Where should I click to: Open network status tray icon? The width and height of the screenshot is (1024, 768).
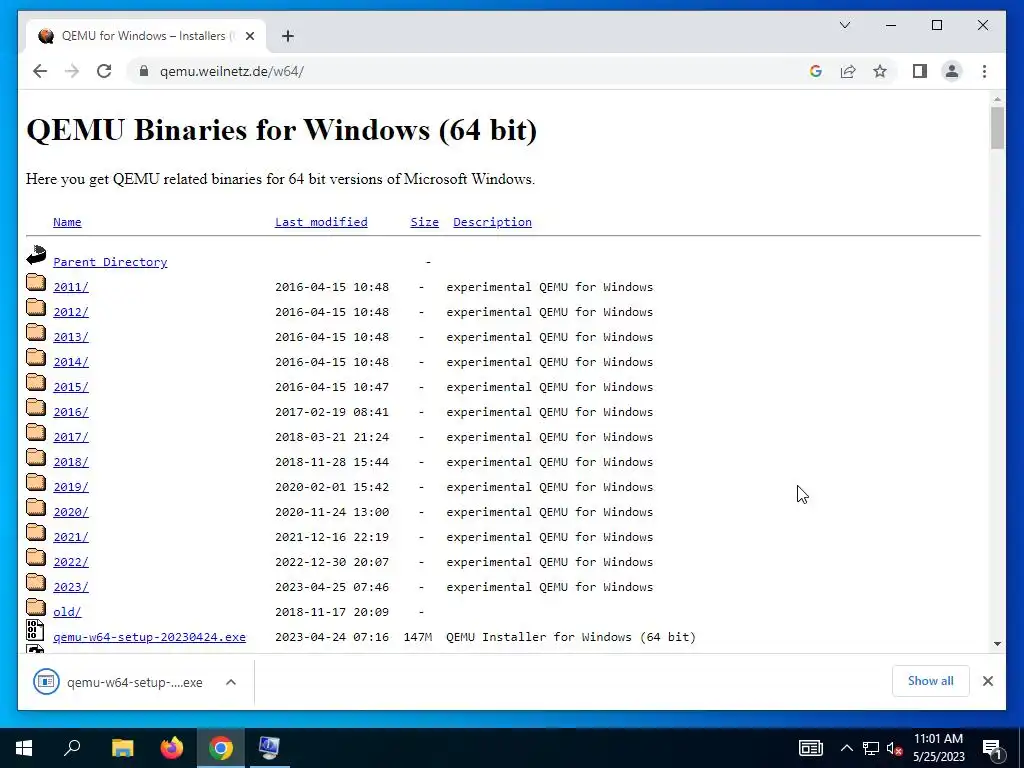tap(871, 748)
